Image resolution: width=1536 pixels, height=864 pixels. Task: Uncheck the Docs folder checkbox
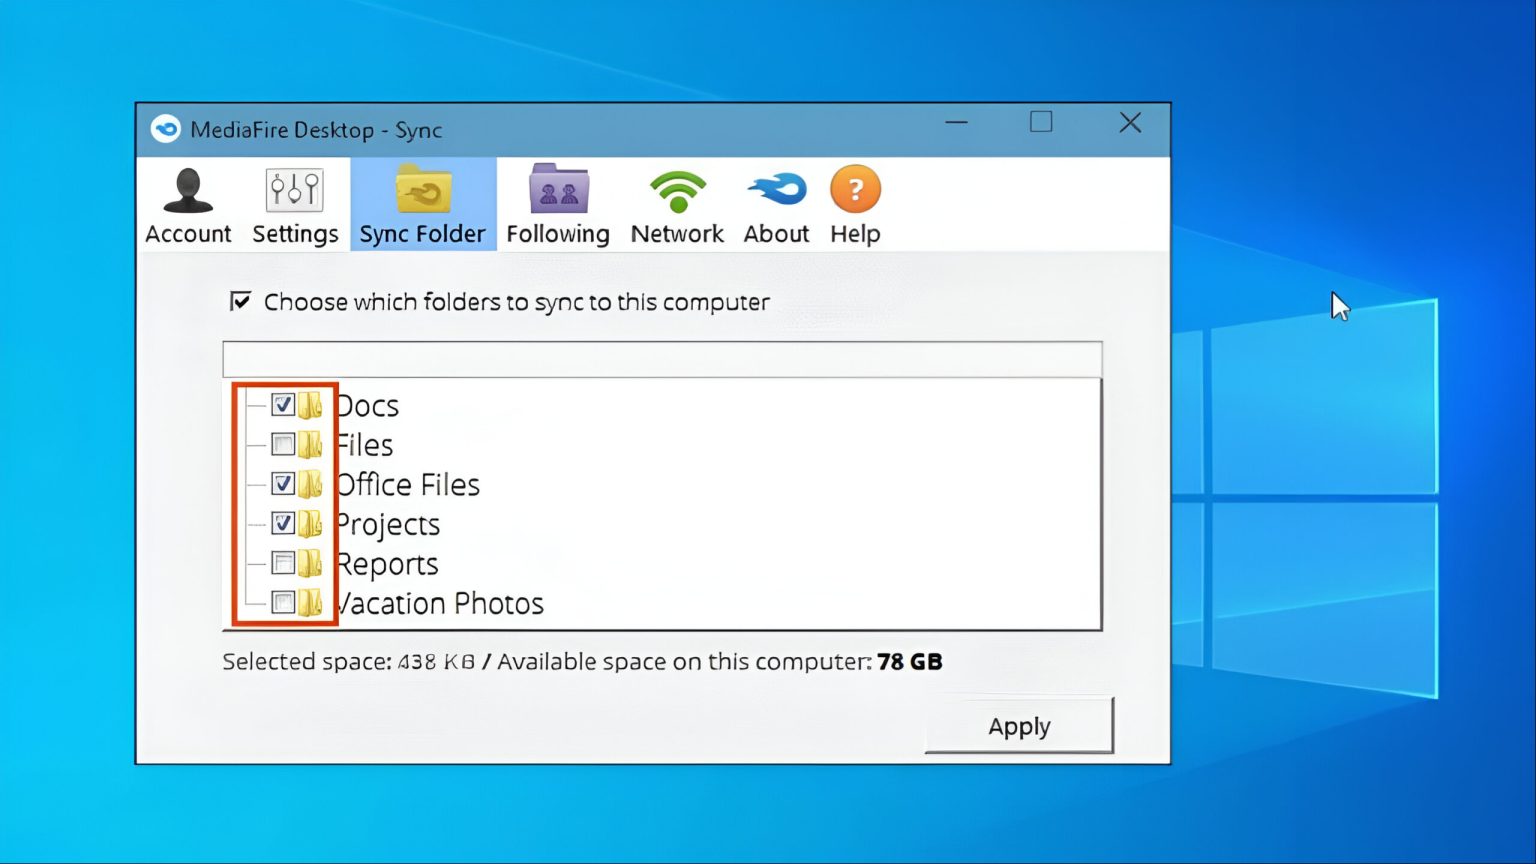283,404
